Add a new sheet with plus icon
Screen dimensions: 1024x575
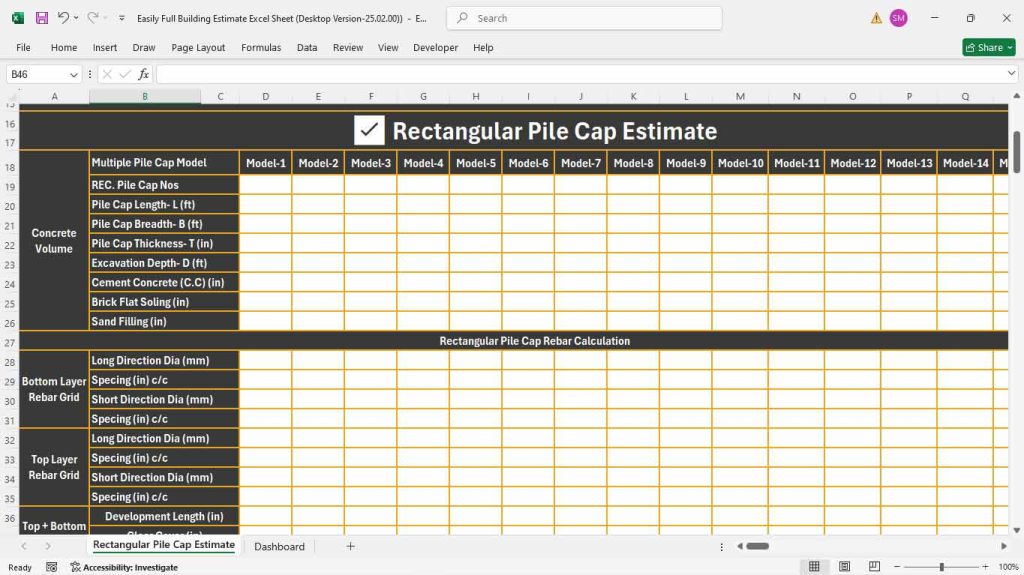coord(351,546)
